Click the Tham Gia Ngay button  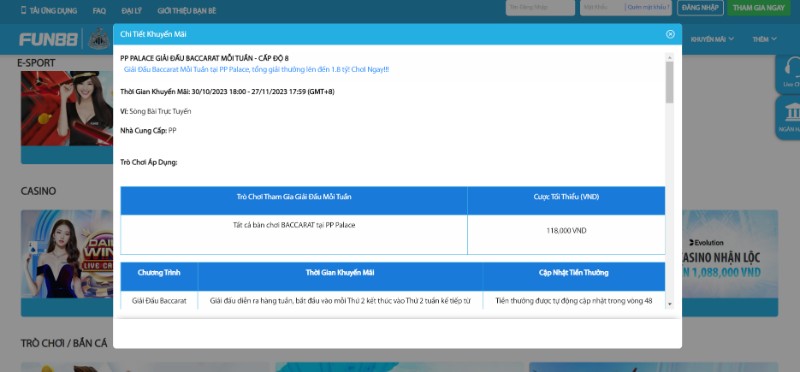tap(759, 8)
